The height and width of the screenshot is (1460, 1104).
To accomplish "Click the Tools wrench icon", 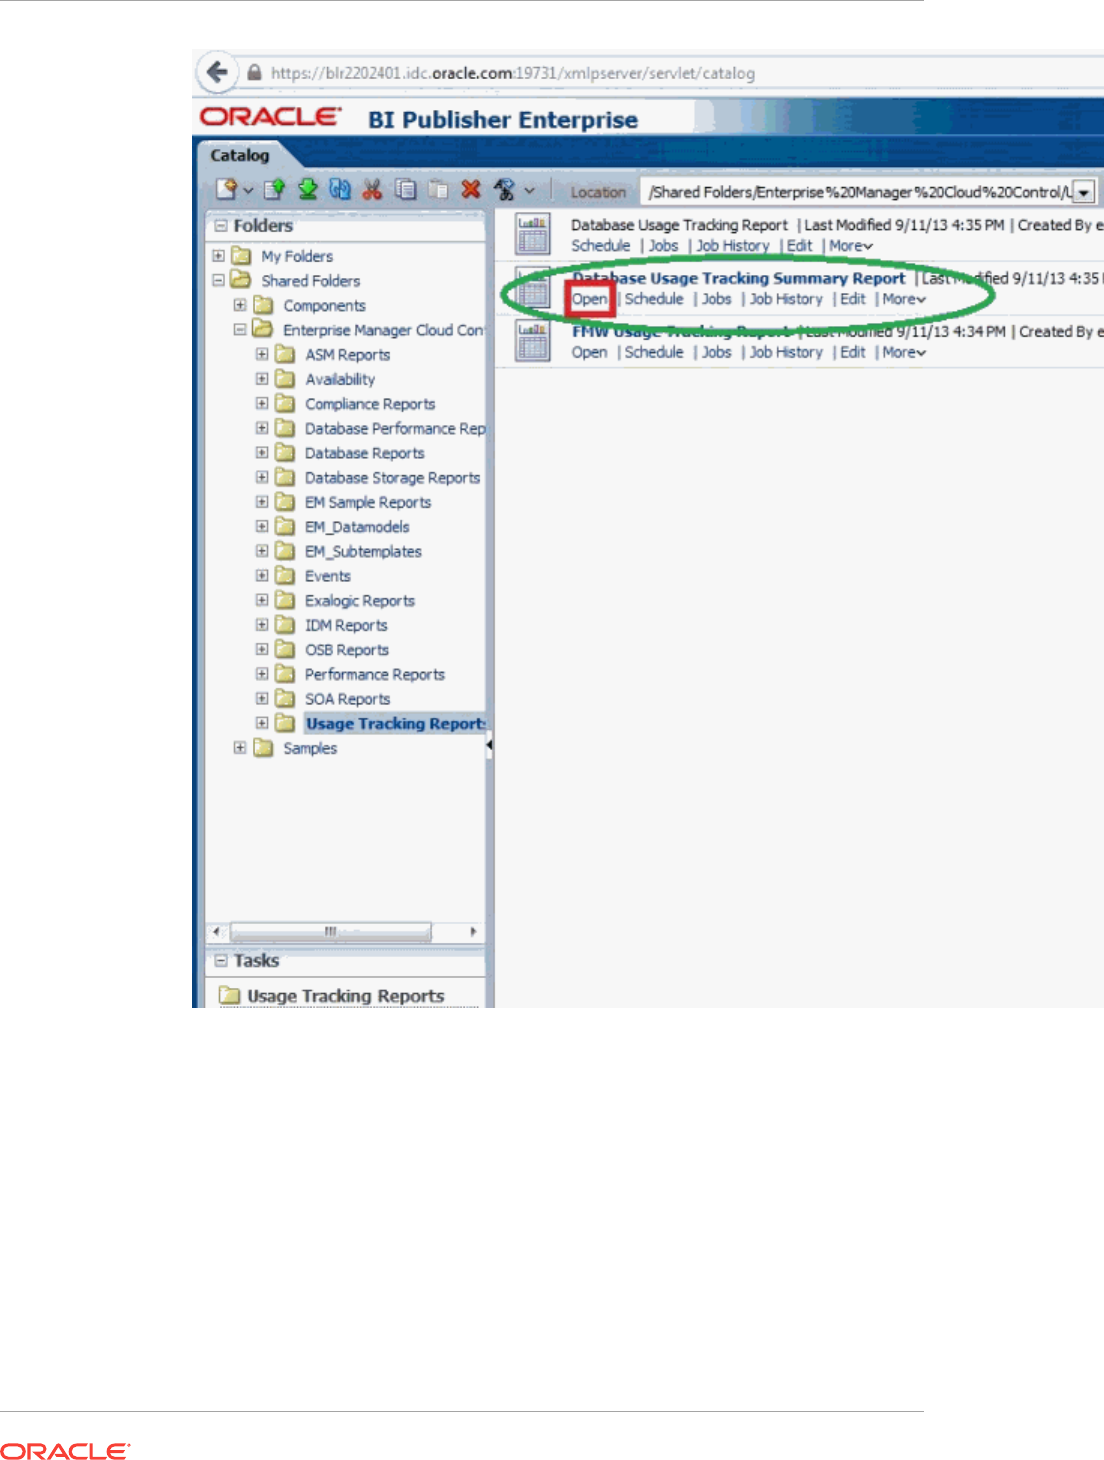I will coord(504,189).
